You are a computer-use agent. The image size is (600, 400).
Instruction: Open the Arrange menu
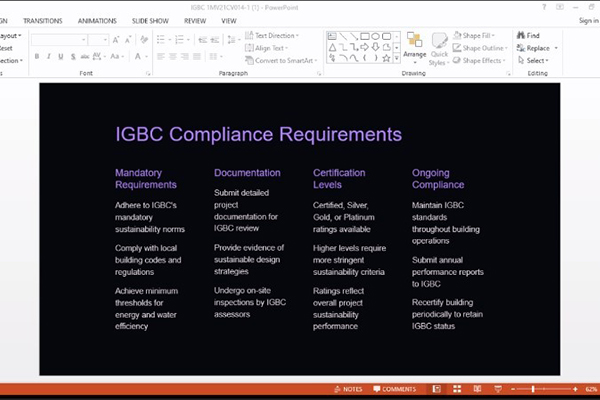coord(414,48)
